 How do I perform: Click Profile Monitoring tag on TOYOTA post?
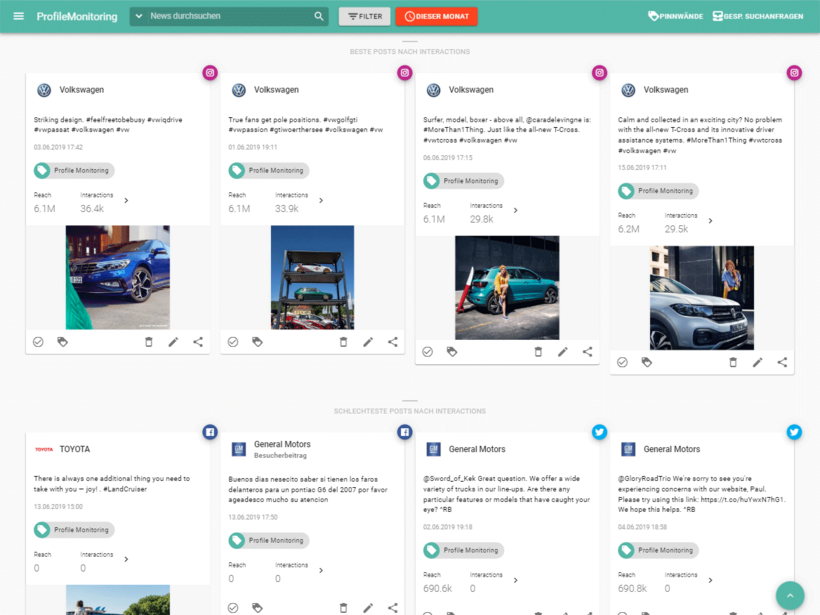tap(74, 530)
